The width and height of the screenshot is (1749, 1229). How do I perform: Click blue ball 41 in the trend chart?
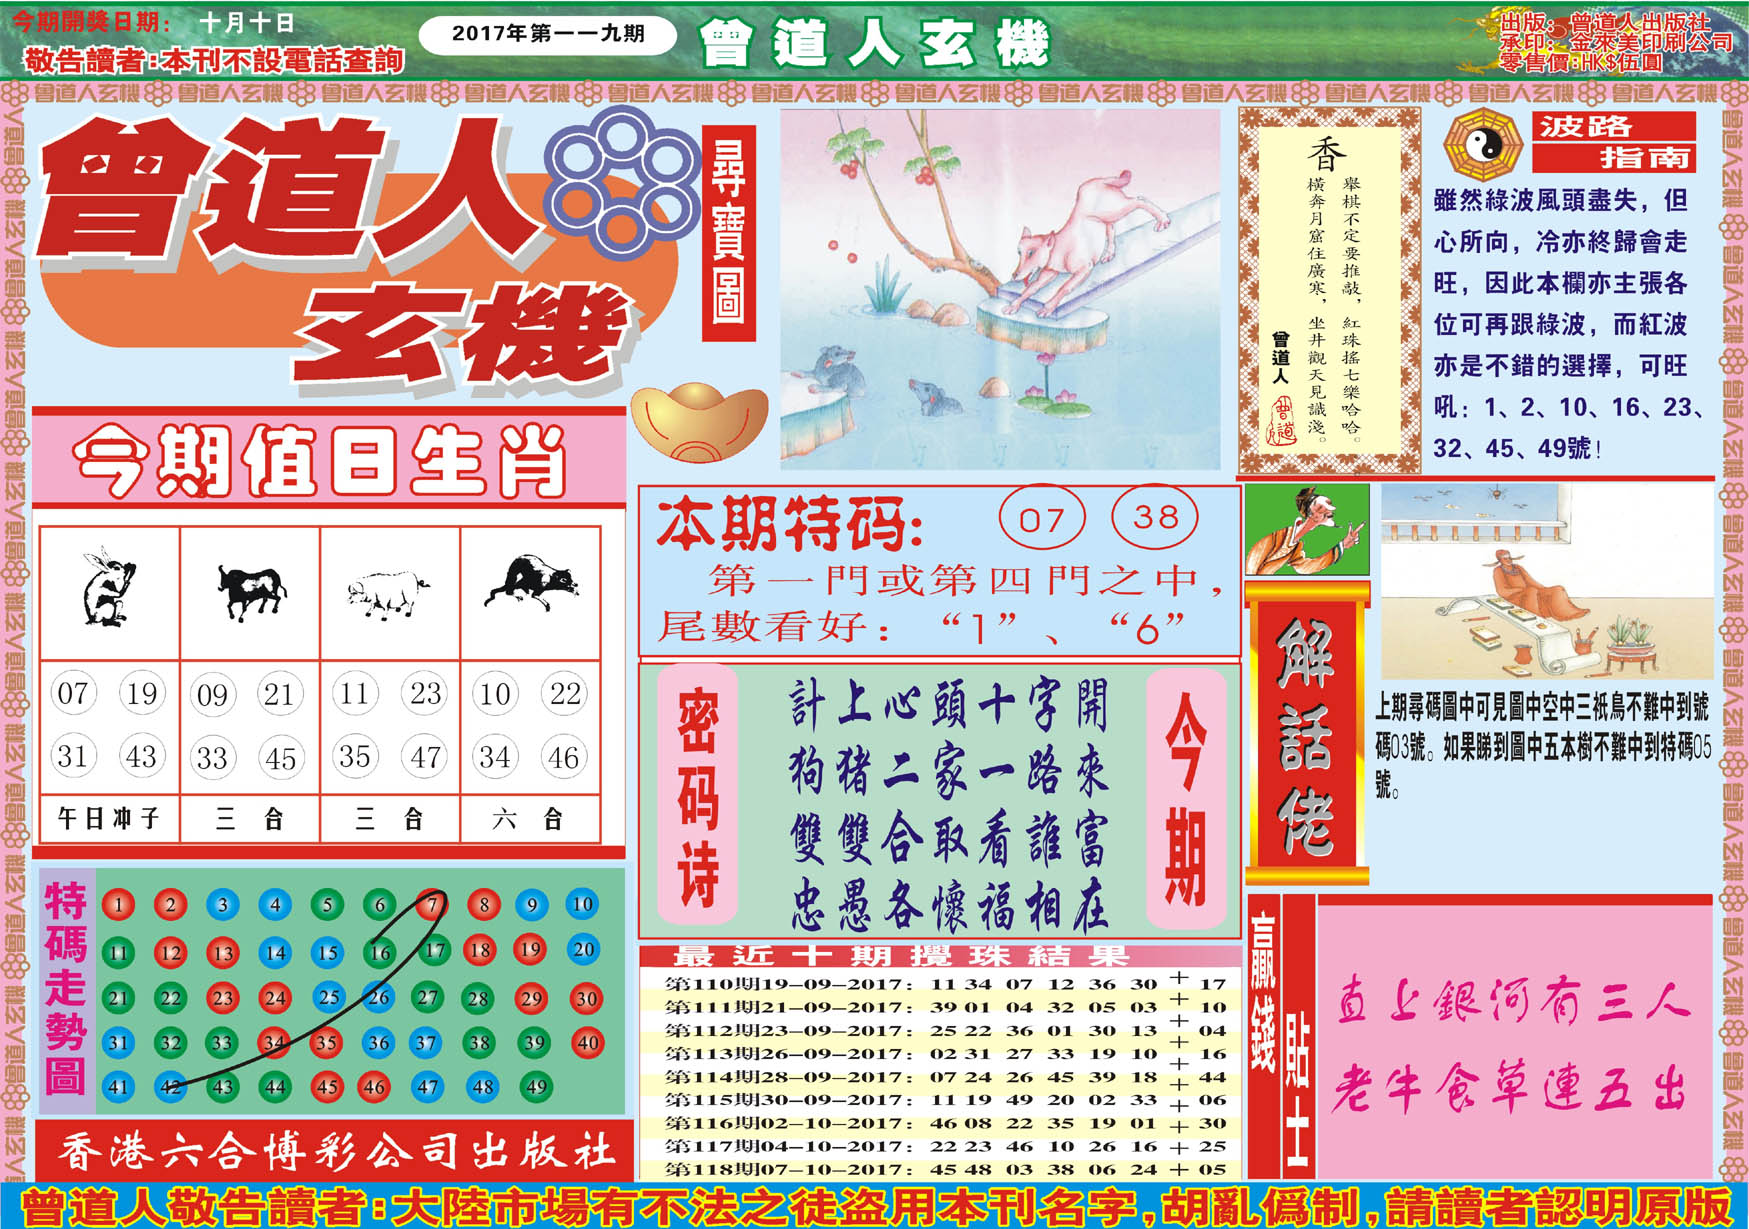coord(118,1087)
